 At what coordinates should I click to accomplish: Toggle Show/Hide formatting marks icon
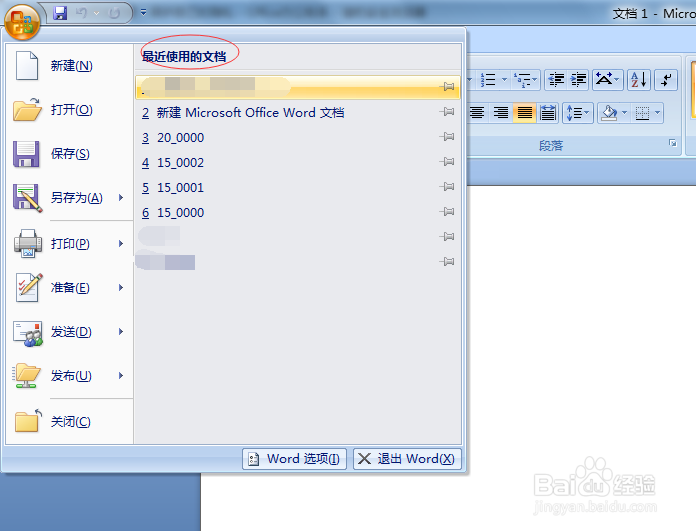666,80
